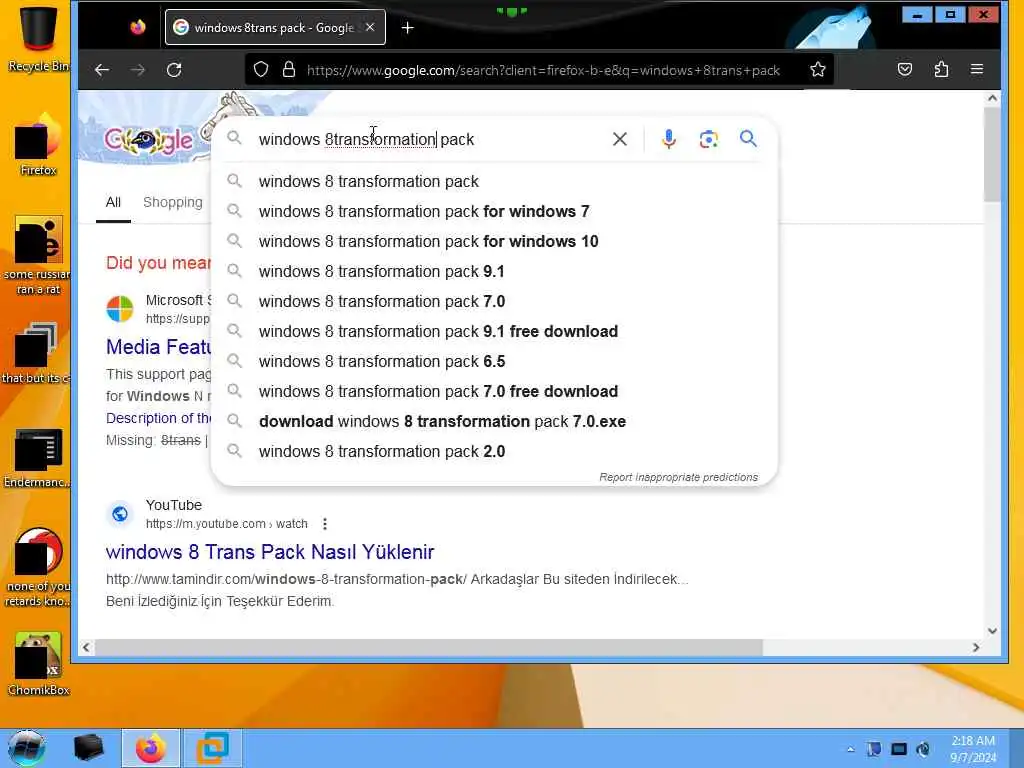Click the scroll up arrow of the page

pyautogui.click(x=992, y=98)
